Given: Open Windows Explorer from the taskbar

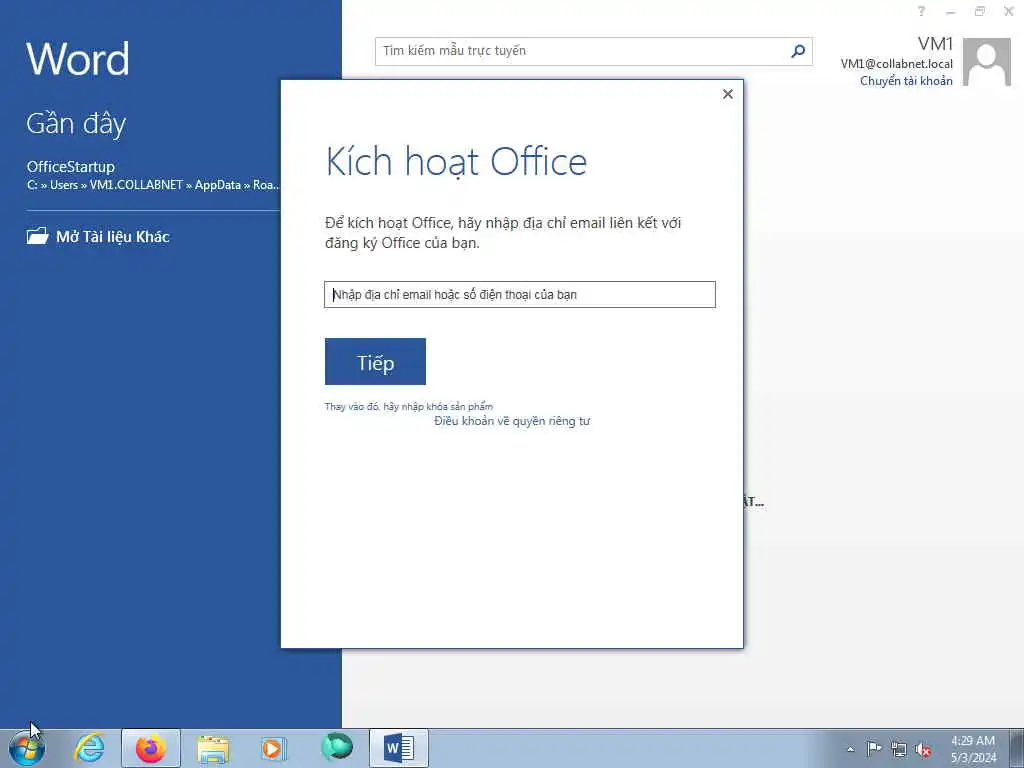Looking at the screenshot, I should (213, 749).
